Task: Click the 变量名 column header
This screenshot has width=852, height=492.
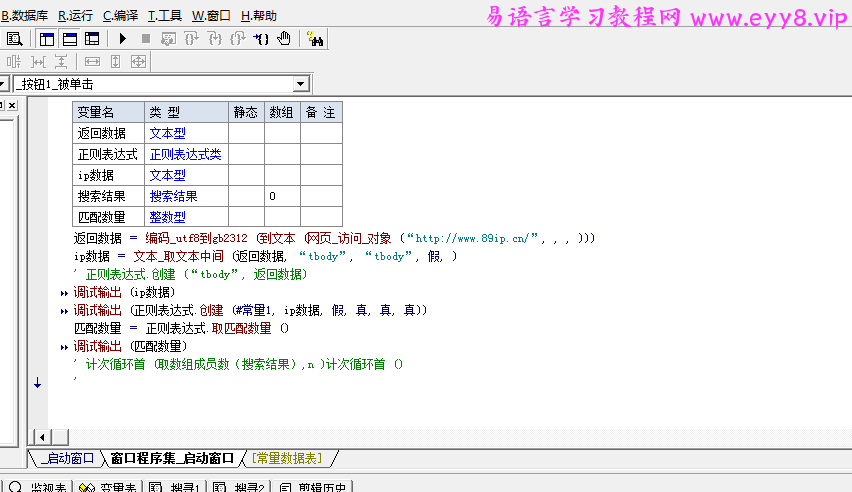Action: (x=108, y=112)
